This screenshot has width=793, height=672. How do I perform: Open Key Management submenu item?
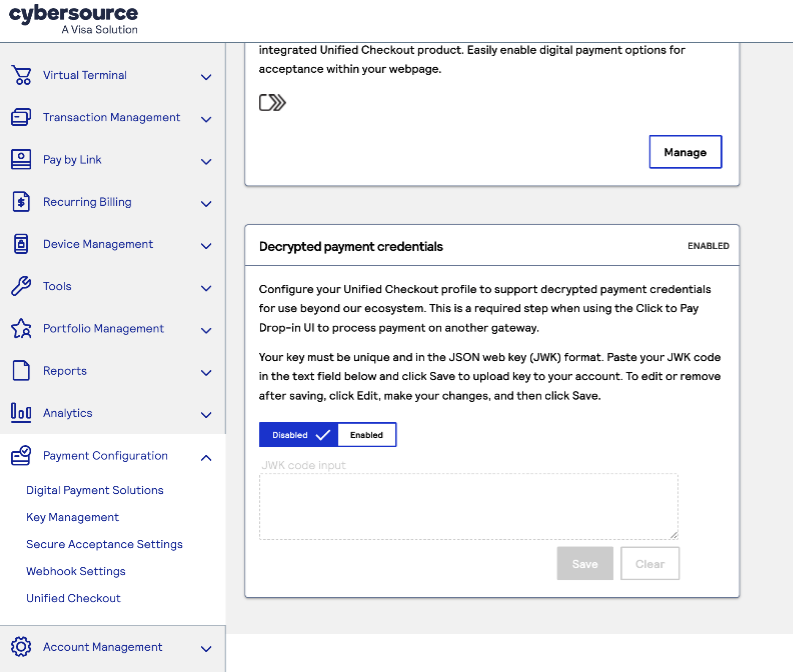pyautogui.click(x=72, y=517)
